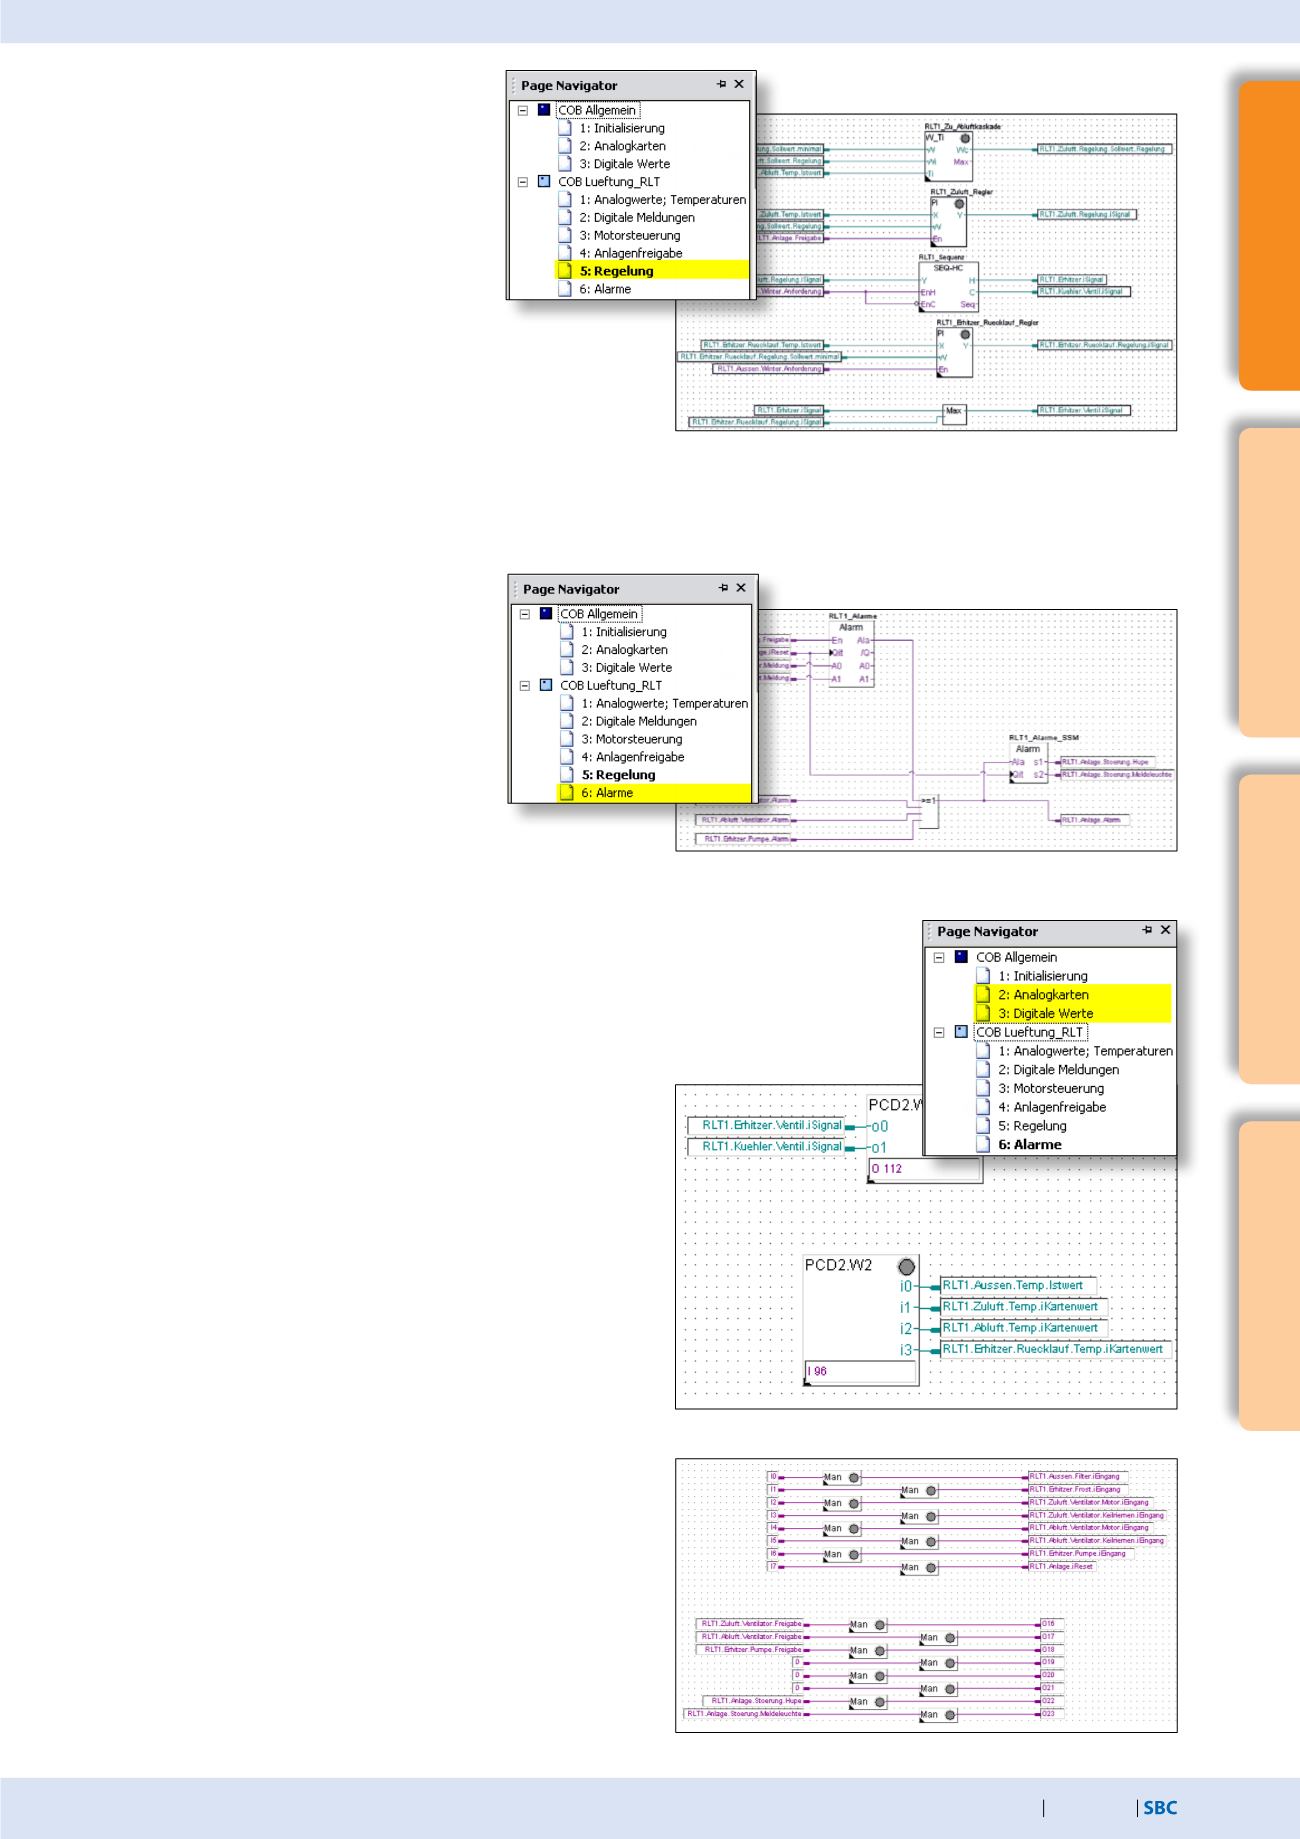
Task: Toggle Man switch feeding output O17
Action: pos(938,1637)
